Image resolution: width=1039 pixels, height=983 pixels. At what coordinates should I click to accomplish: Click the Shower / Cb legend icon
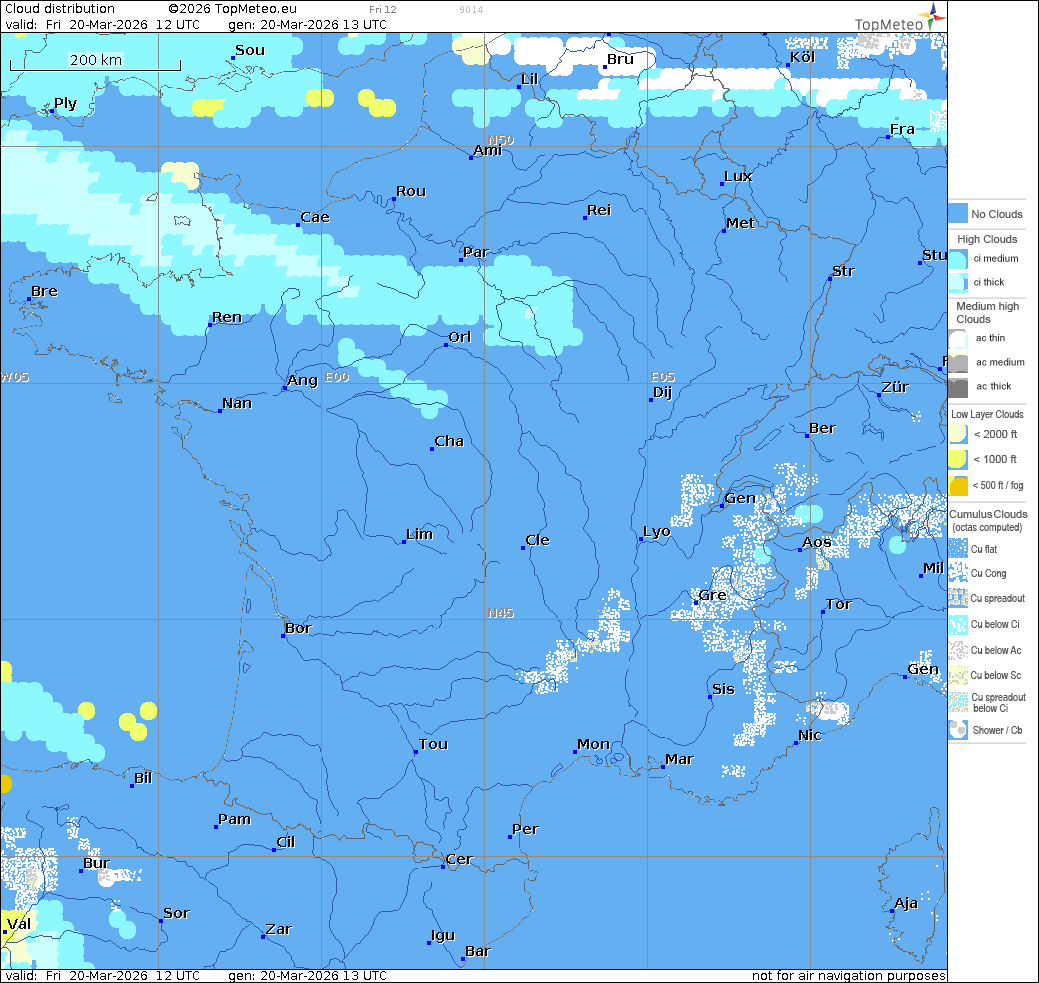click(958, 730)
